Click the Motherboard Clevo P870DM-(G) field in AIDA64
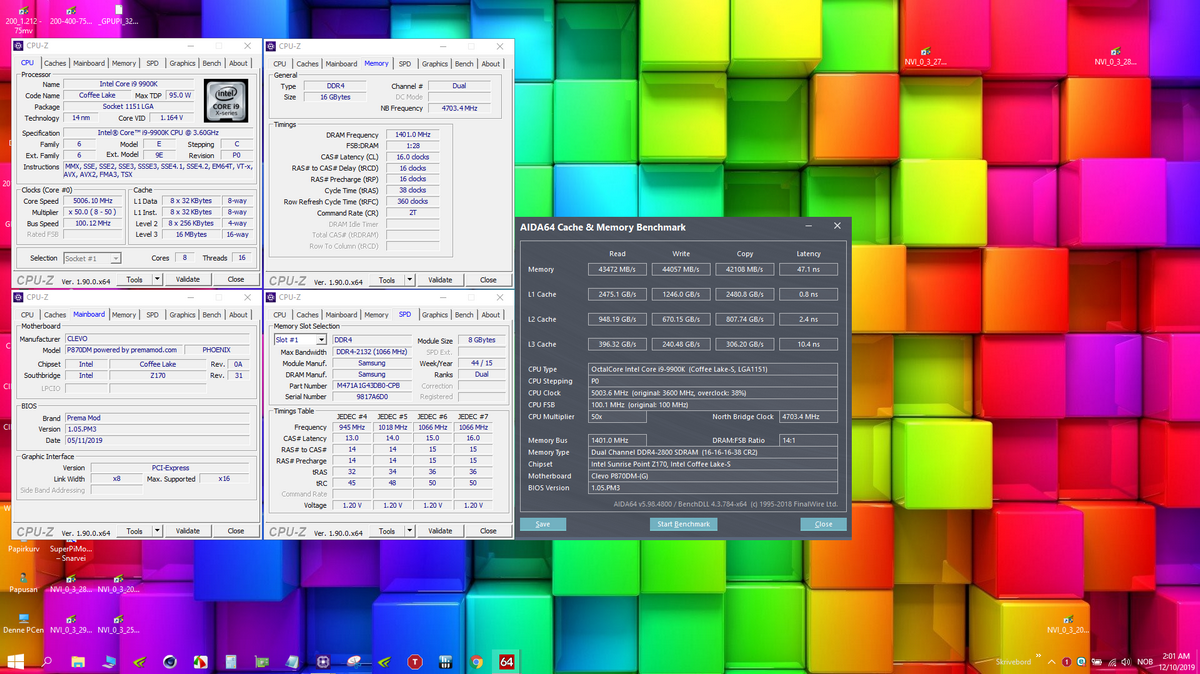 (714, 476)
